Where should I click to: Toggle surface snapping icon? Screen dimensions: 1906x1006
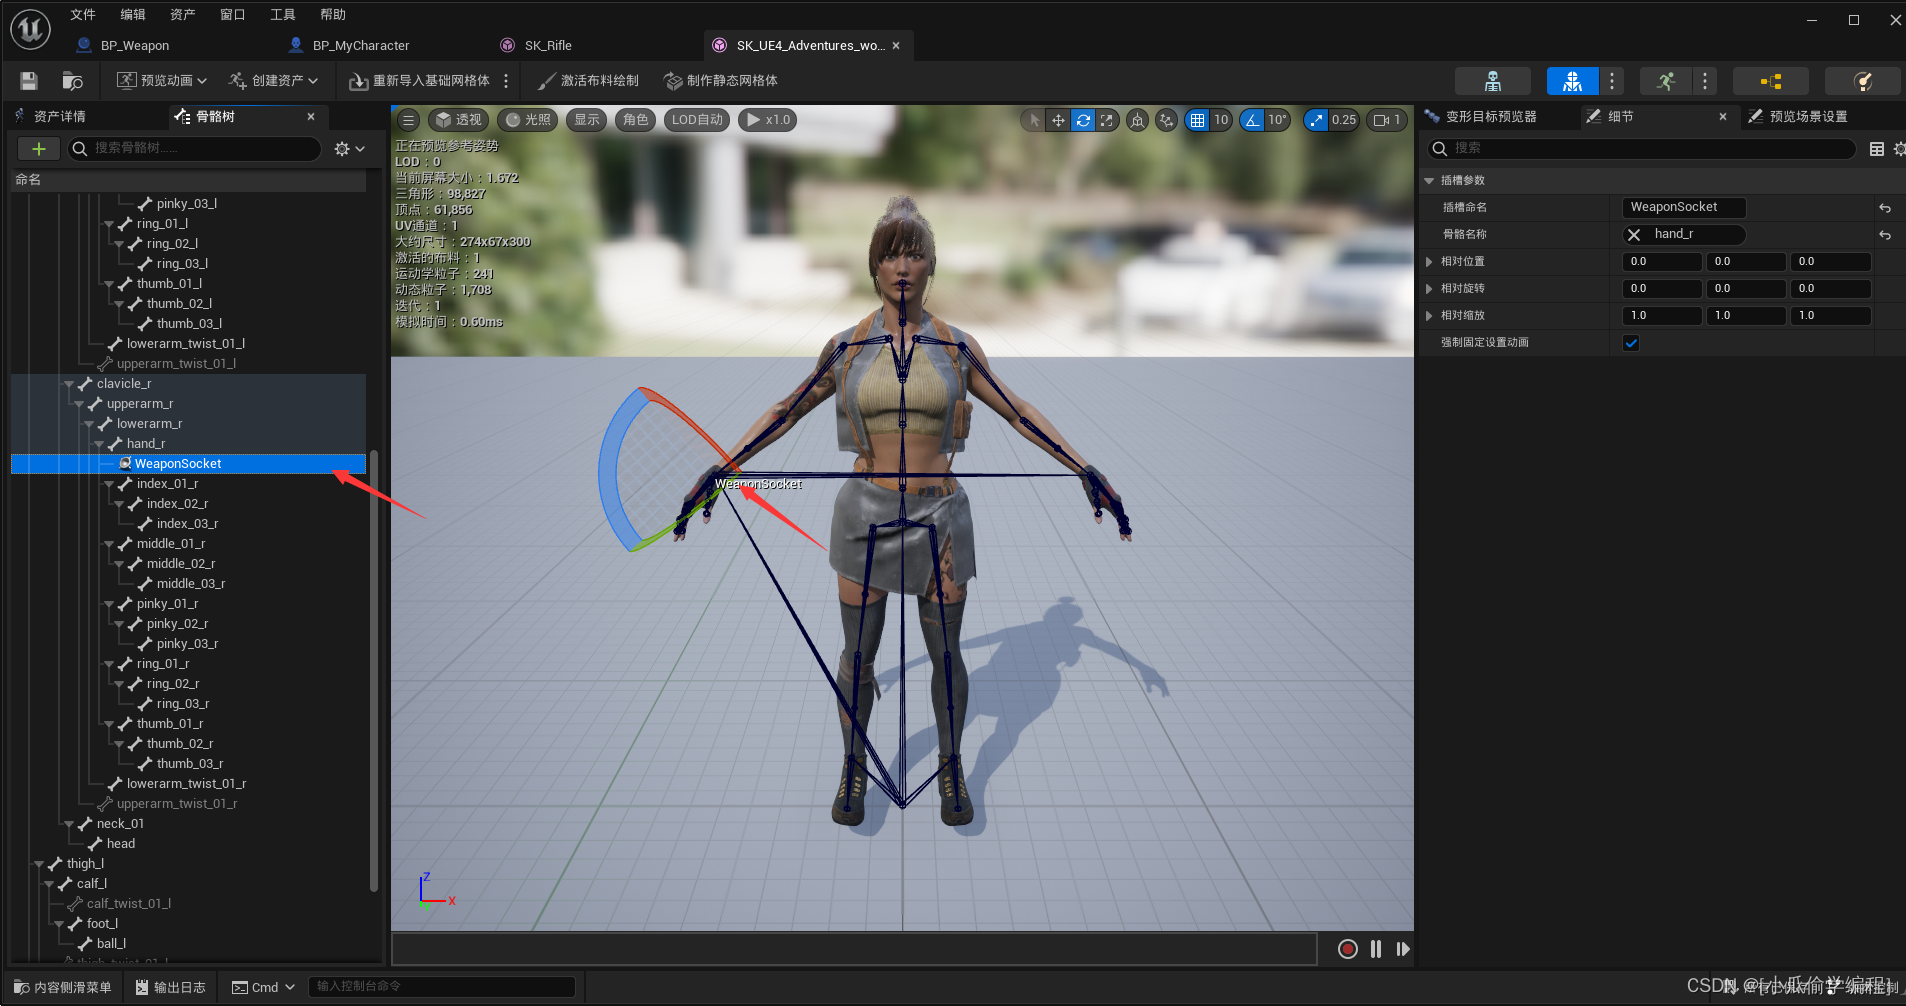point(1166,120)
